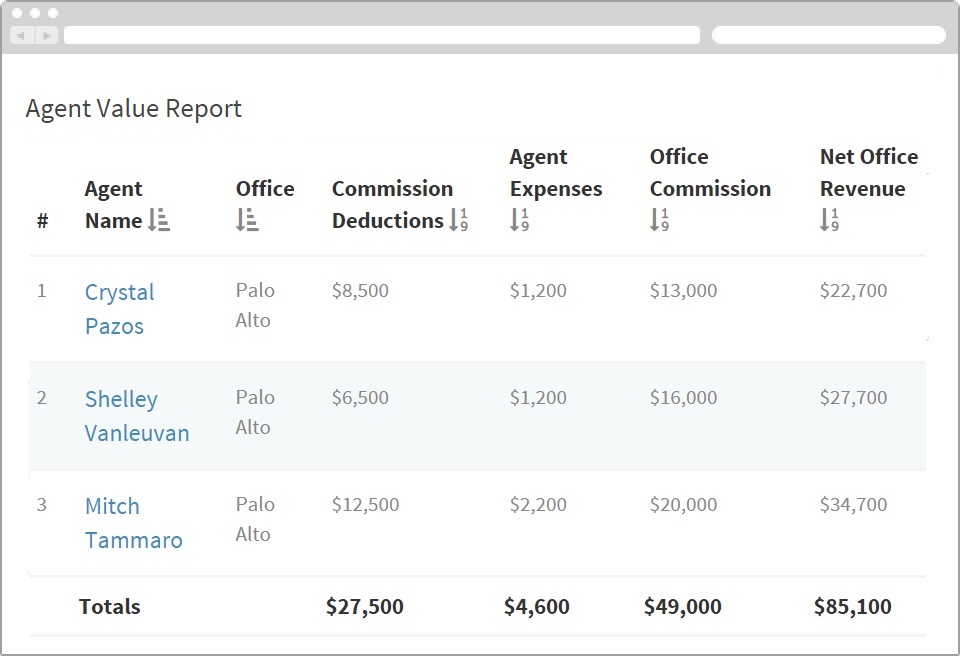Viewport: 962px width, 656px height.
Task: Click the Office Commission sort icon
Action: coord(658,221)
